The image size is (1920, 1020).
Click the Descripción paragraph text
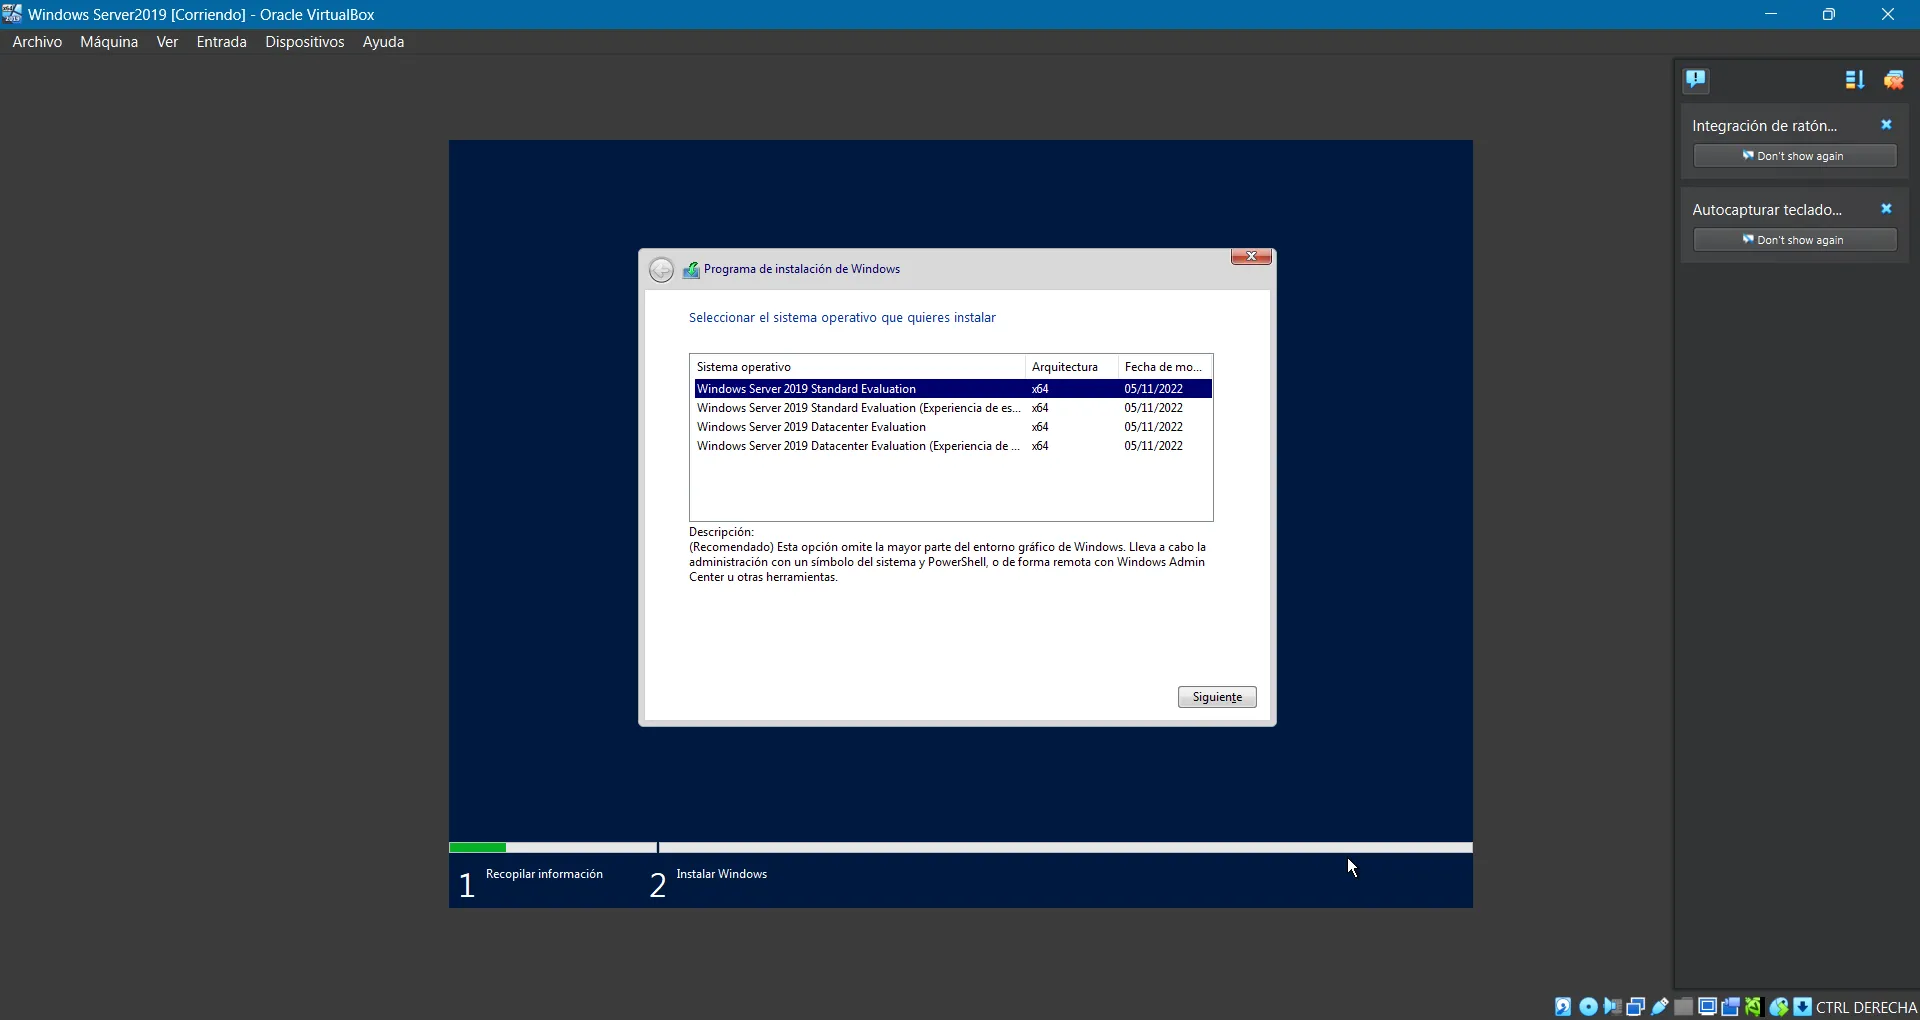point(947,562)
